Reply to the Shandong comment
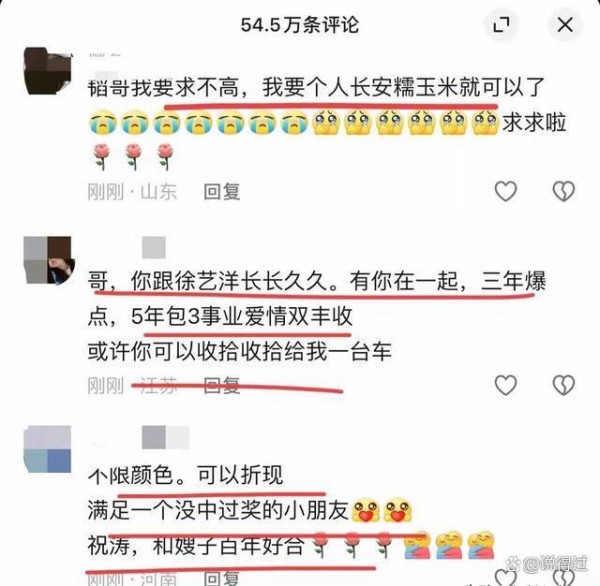The image size is (600, 586). (222, 192)
